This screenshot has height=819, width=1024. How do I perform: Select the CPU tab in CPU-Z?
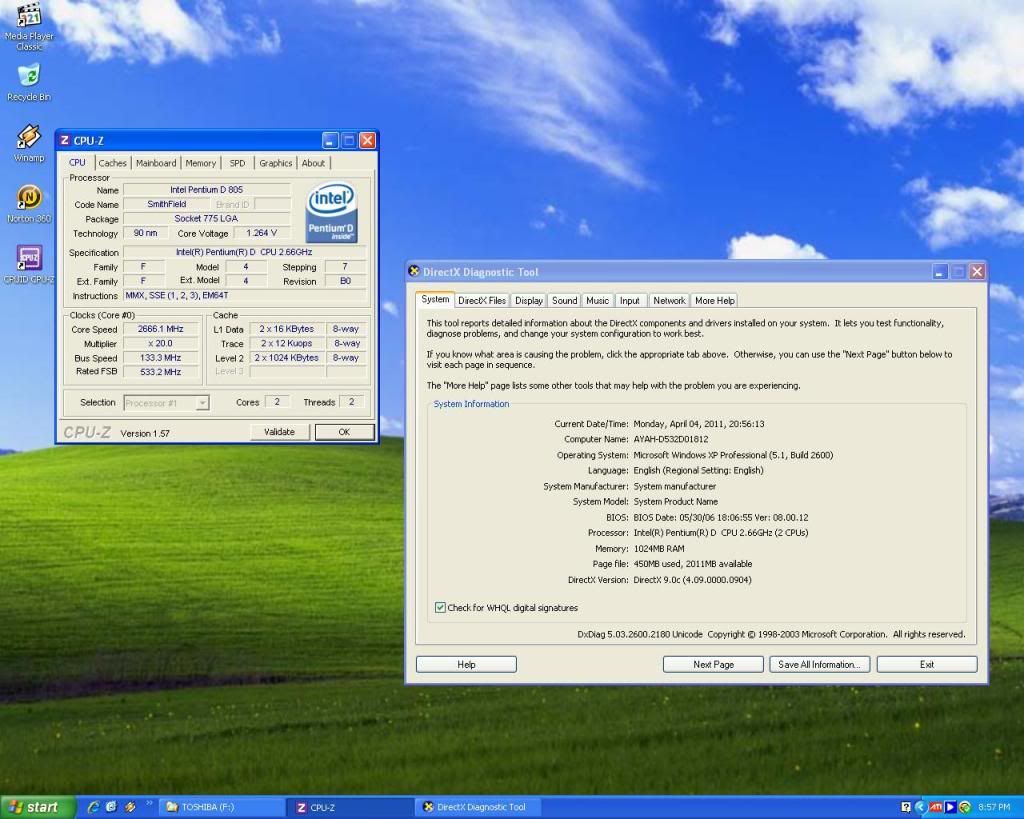[x=77, y=162]
